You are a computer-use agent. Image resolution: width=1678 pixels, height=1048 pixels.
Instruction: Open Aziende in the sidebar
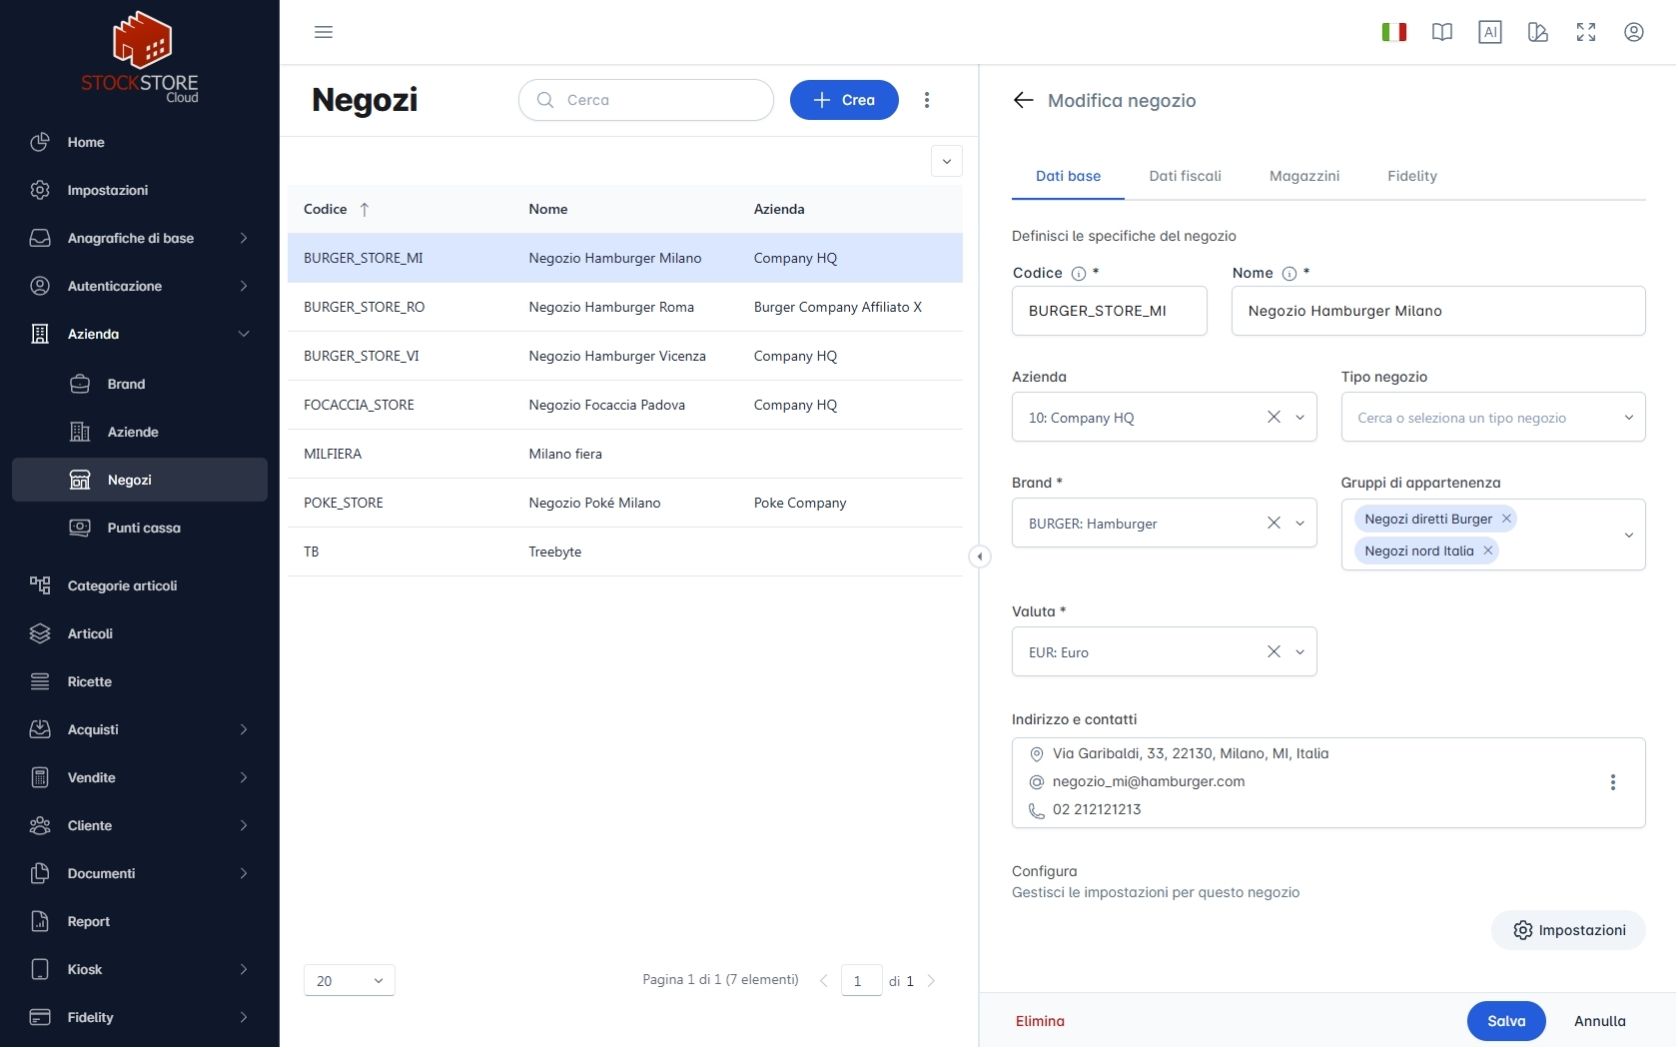click(x=140, y=432)
